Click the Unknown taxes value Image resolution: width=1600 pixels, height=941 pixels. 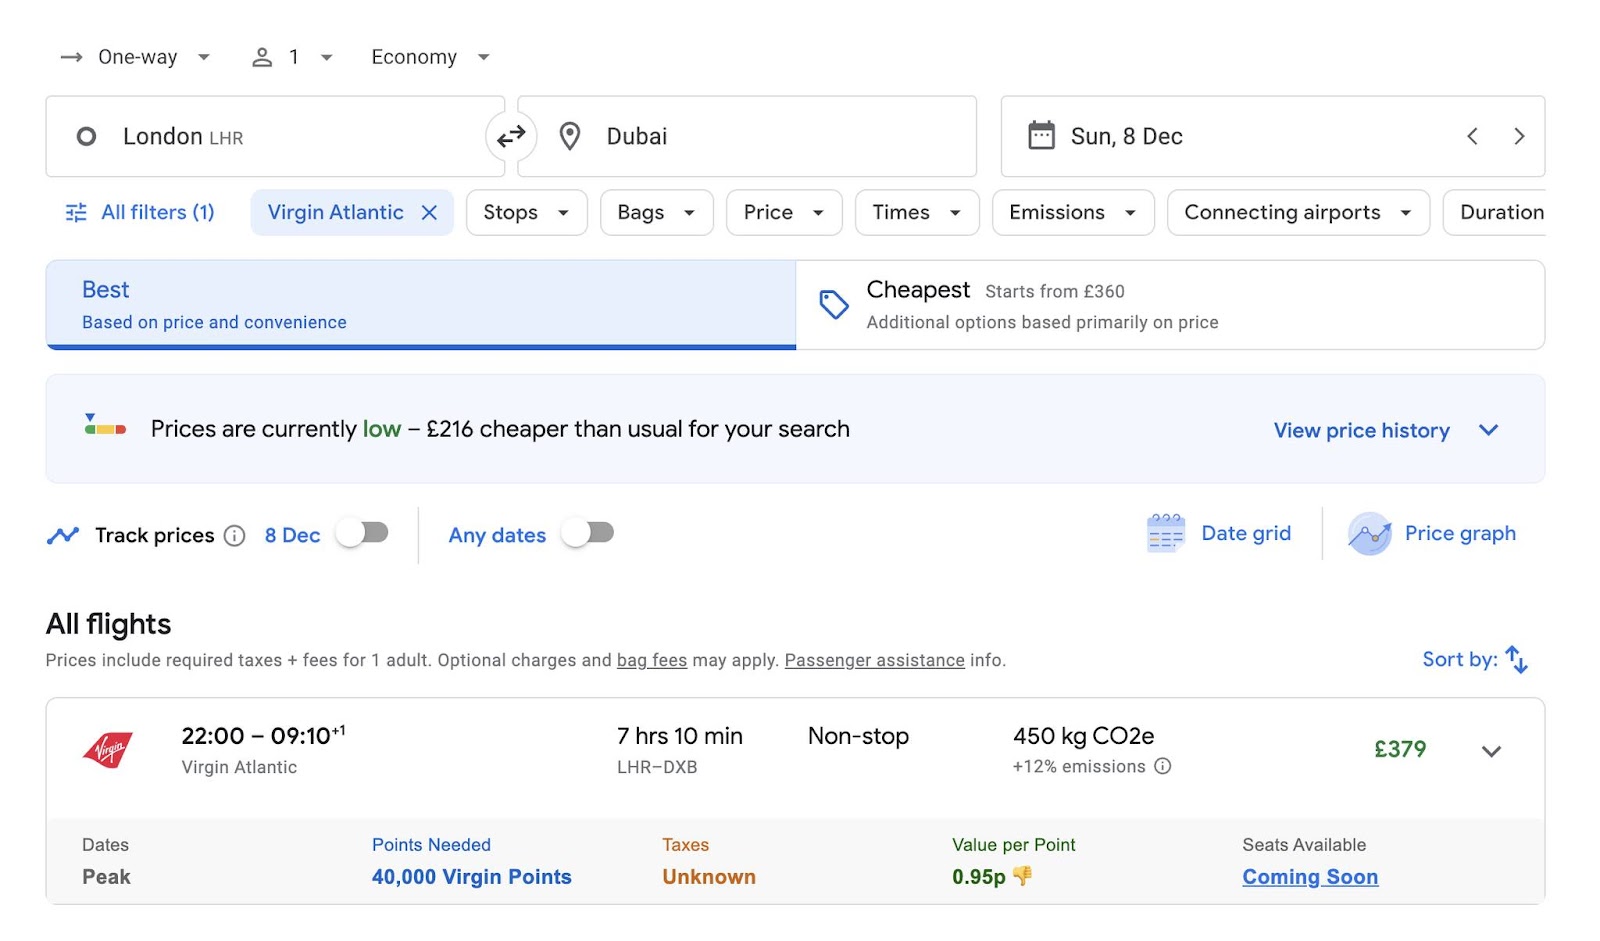[x=708, y=876]
